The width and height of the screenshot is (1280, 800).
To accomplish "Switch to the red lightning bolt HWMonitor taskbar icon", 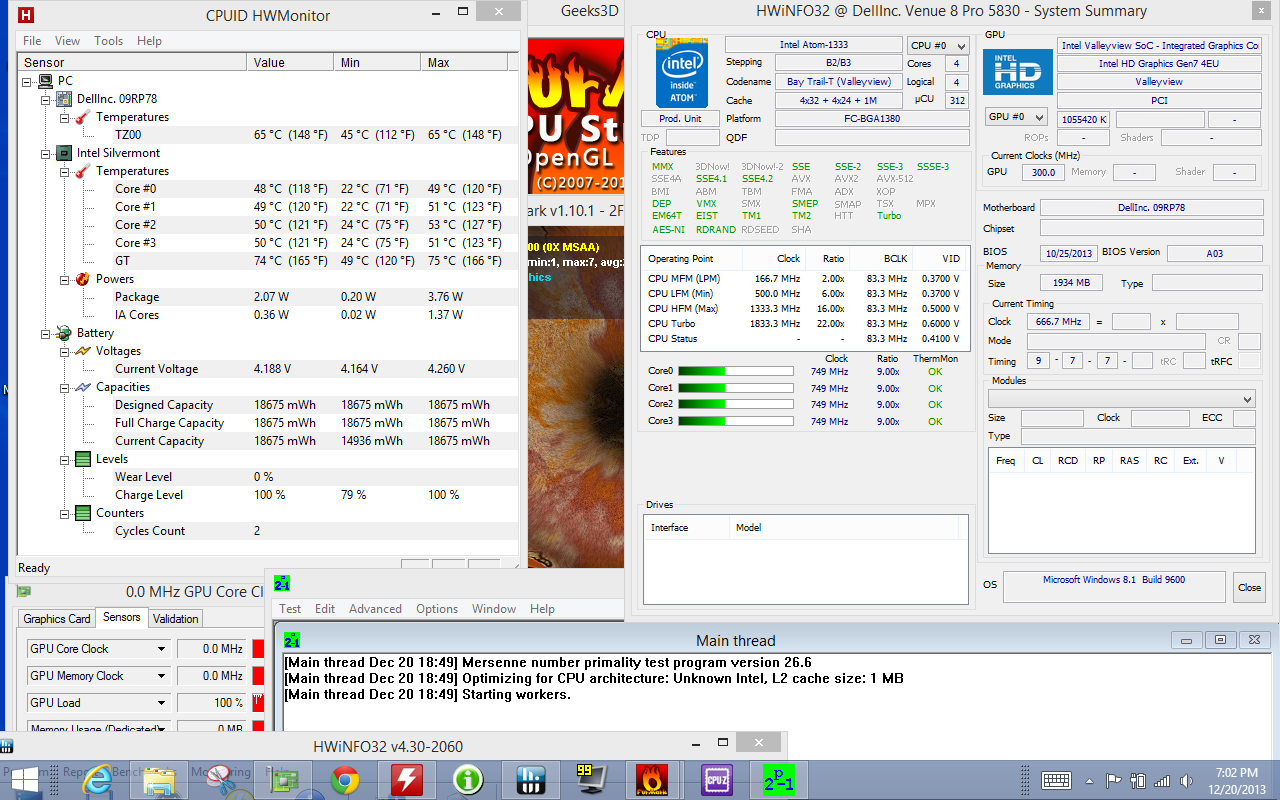I will pos(408,779).
